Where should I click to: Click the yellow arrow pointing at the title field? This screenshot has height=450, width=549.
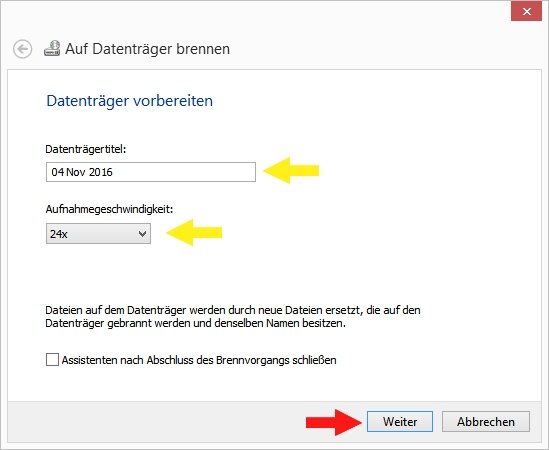tap(291, 171)
